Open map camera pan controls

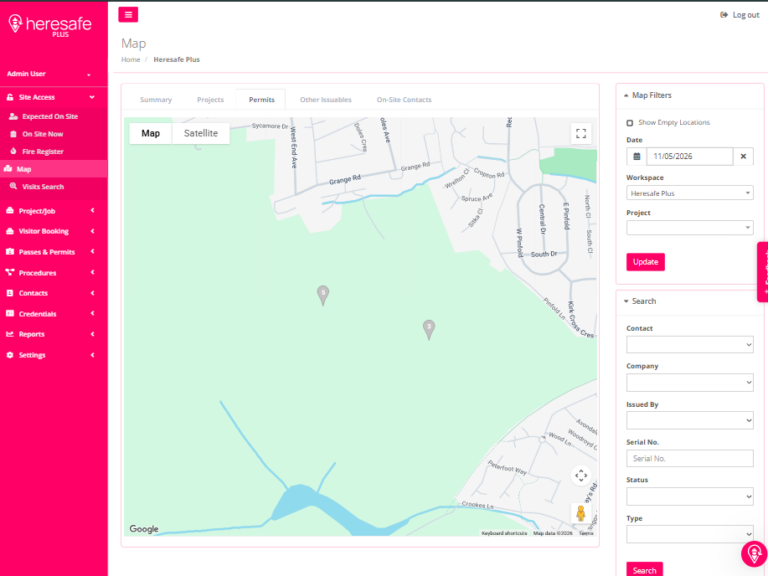(581, 475)
